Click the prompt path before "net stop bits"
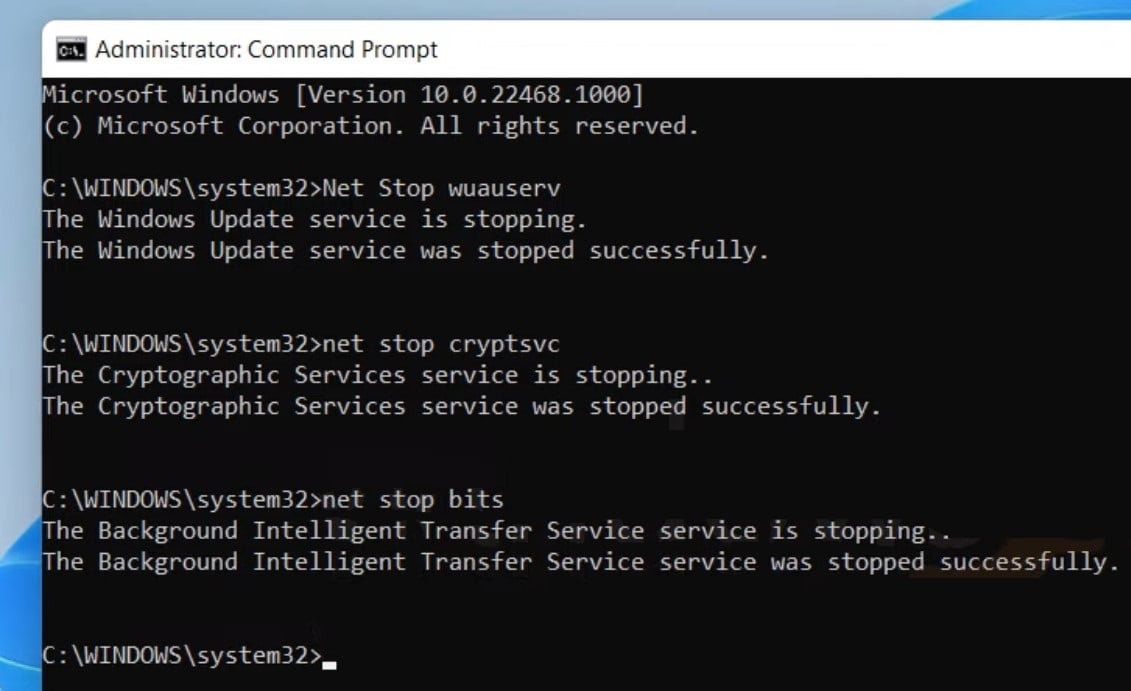Screen dimensions: 1131x691 pyautogui.click(x=182, y=499)
